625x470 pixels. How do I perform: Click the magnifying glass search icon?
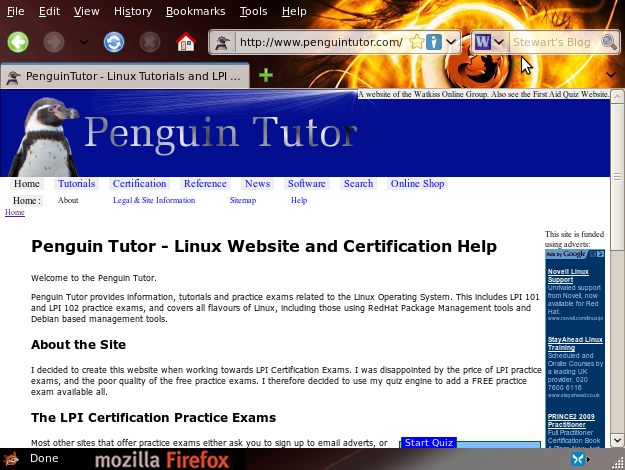coord(609,42)
